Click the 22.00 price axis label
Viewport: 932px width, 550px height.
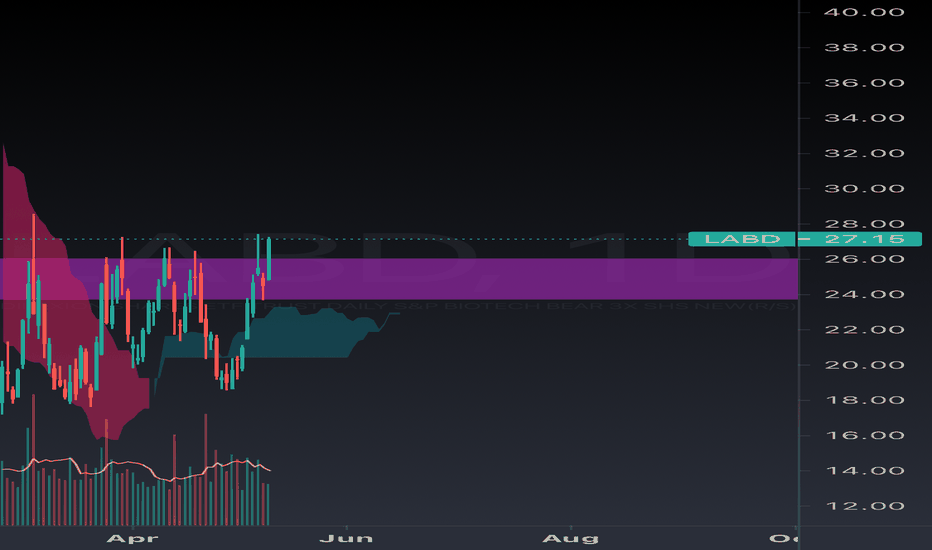point(864,329)
